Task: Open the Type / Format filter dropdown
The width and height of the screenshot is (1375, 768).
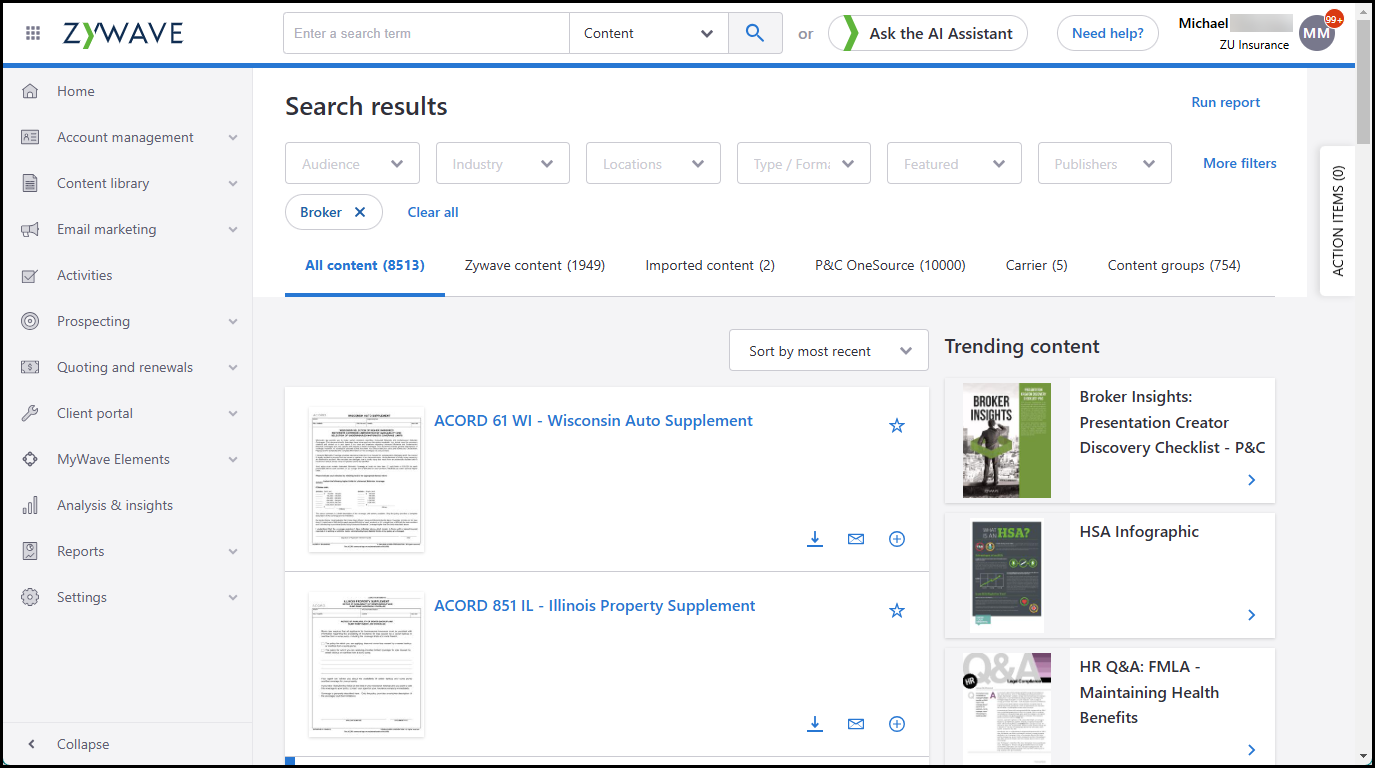Action: click(x=804, y=164)
